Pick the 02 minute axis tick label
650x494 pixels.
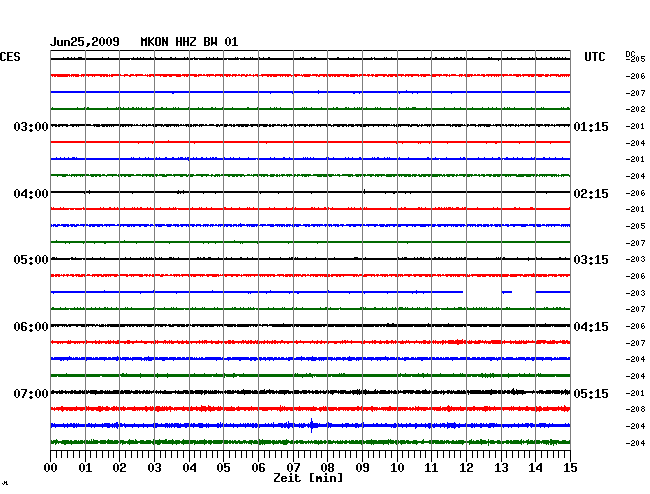(x=119, y=468)
